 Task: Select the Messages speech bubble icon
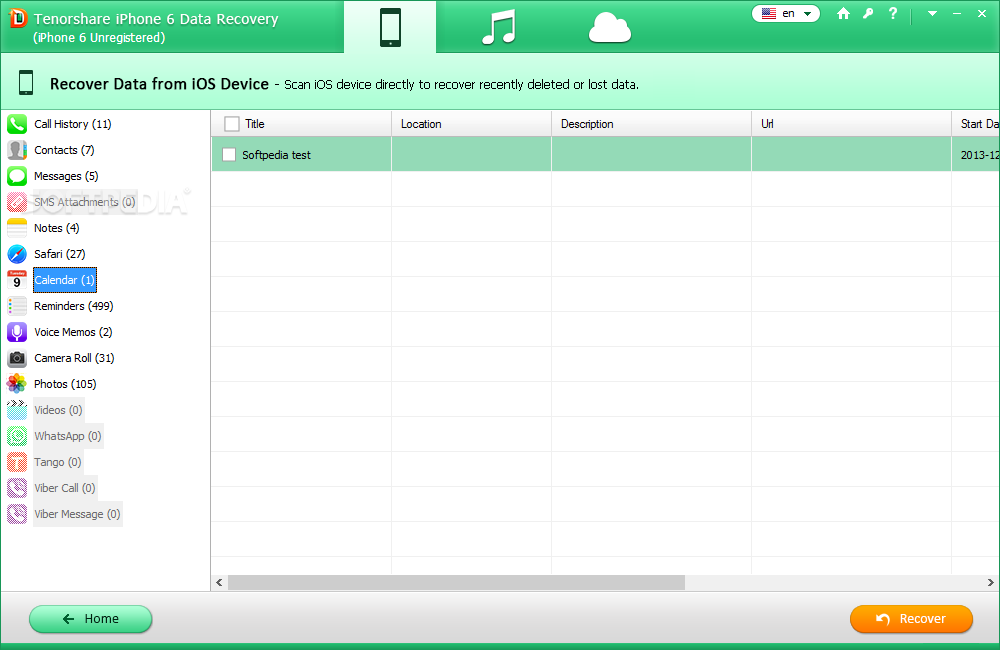coord(17,176)
